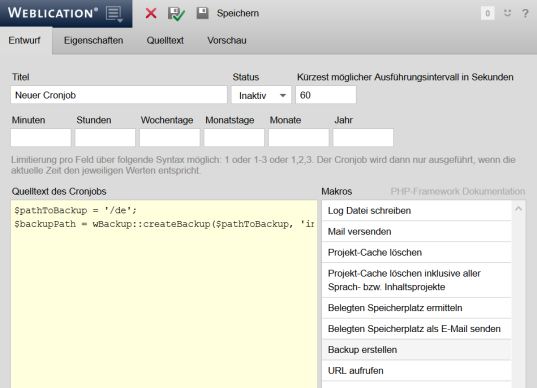
Task: Select Belegten Speicherplatz als E-Mail senden
Action: click(x=416, y=329)
